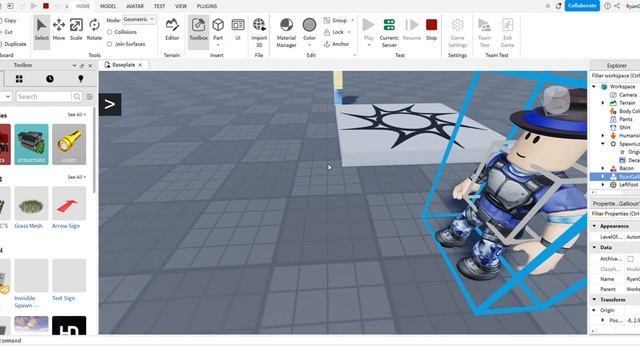The width and height of the screenshot is (640, 360).
Task: Select the Structure category thumbnail
Action: tap(31, 144)
